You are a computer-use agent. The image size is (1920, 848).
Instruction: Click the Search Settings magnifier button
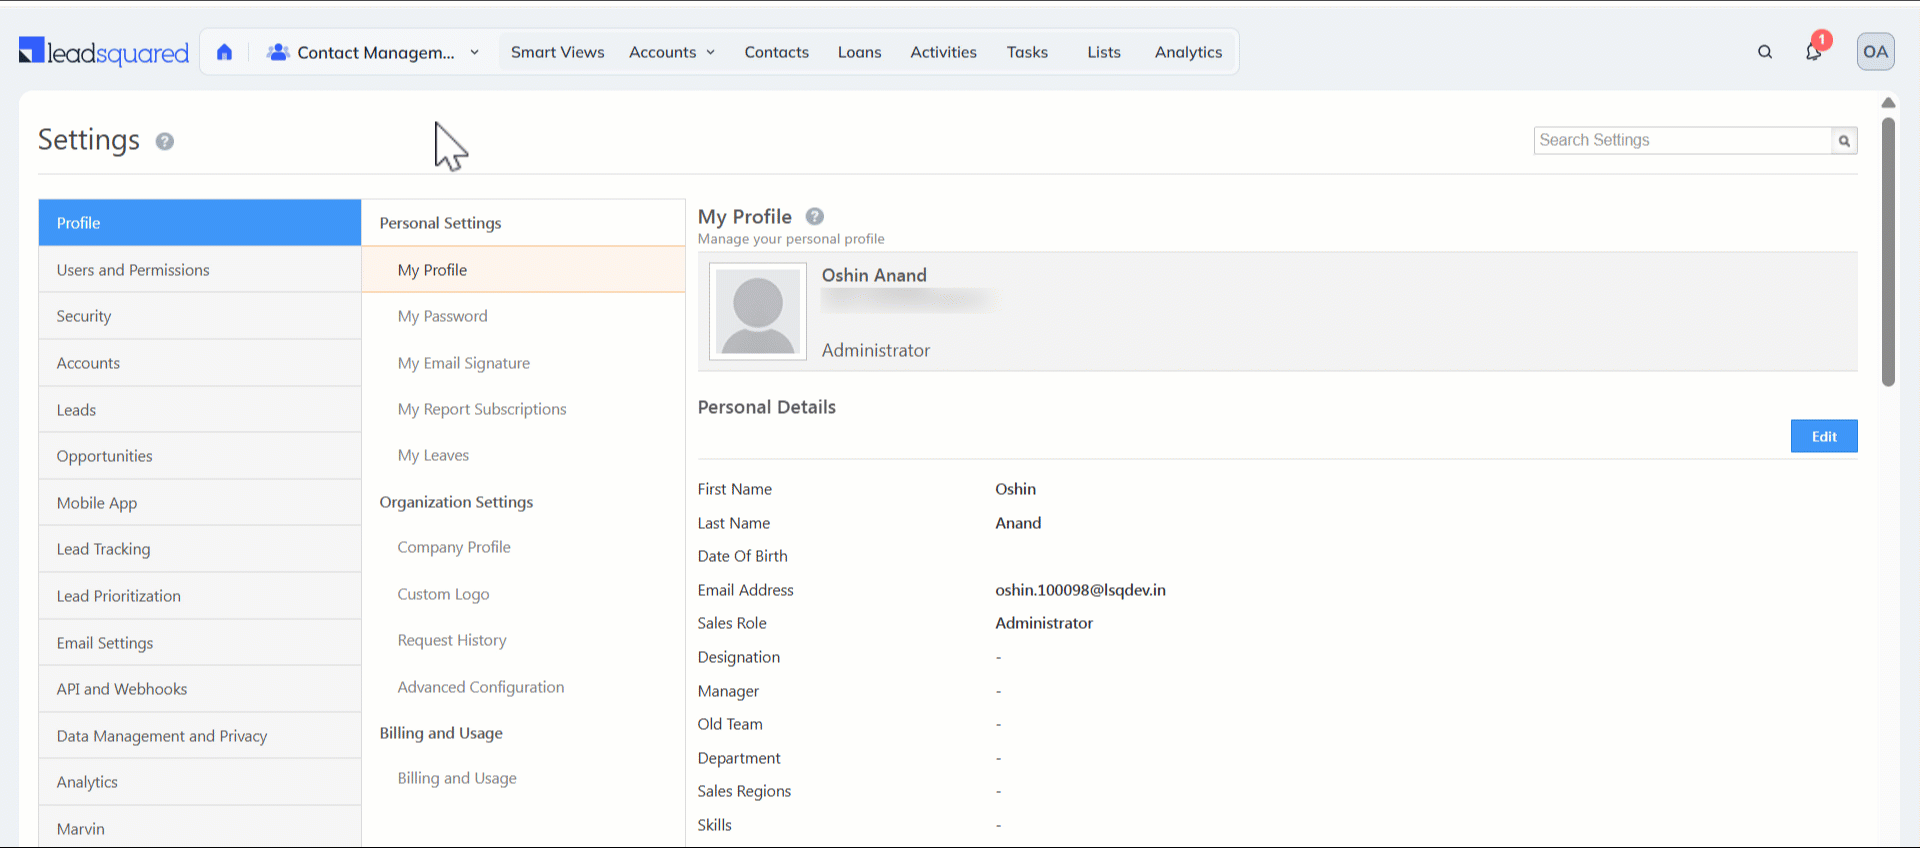1844,141
